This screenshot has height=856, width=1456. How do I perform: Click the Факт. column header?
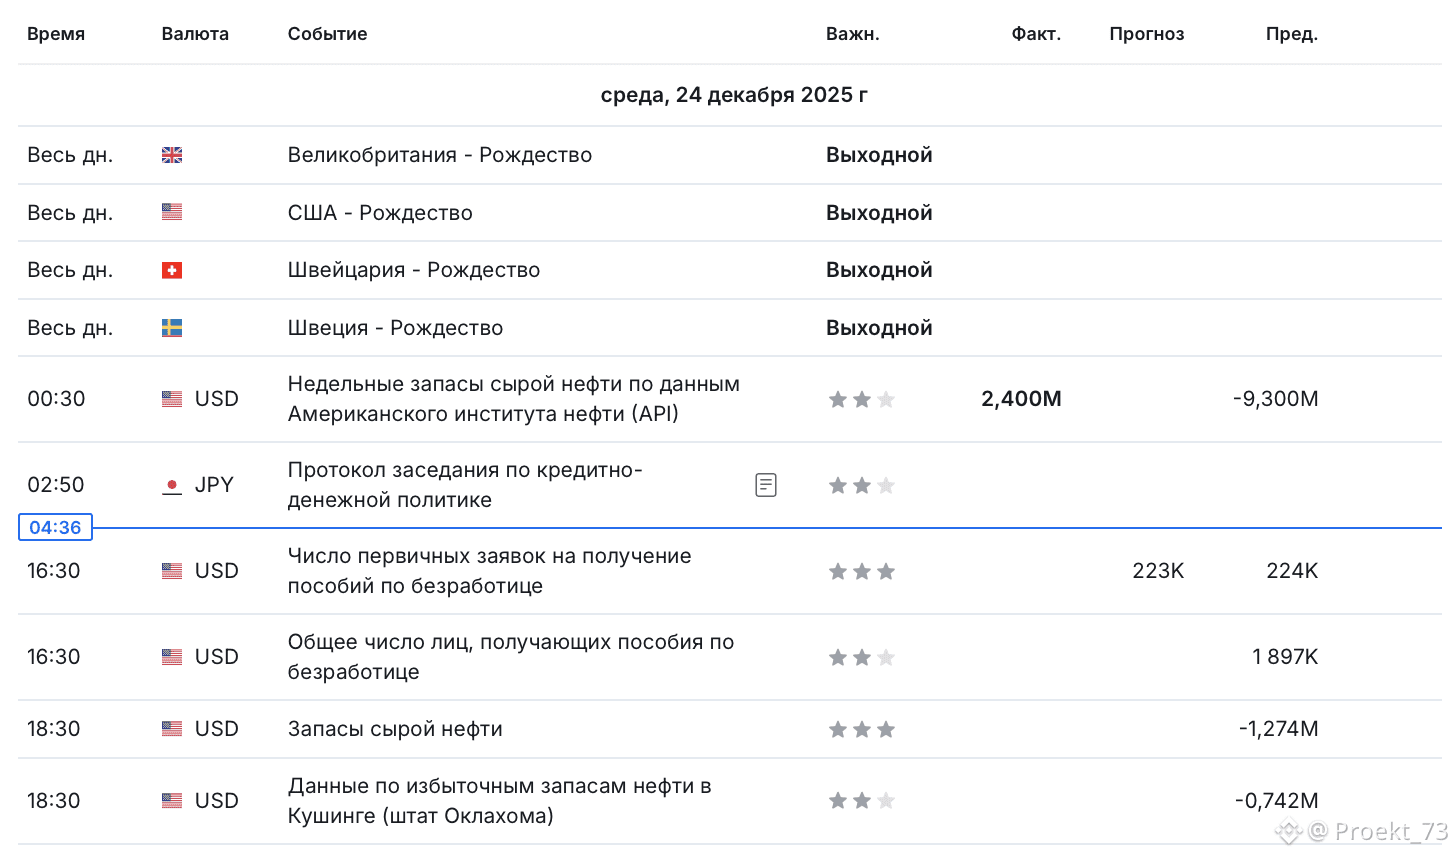click(x=1036, y=34)
